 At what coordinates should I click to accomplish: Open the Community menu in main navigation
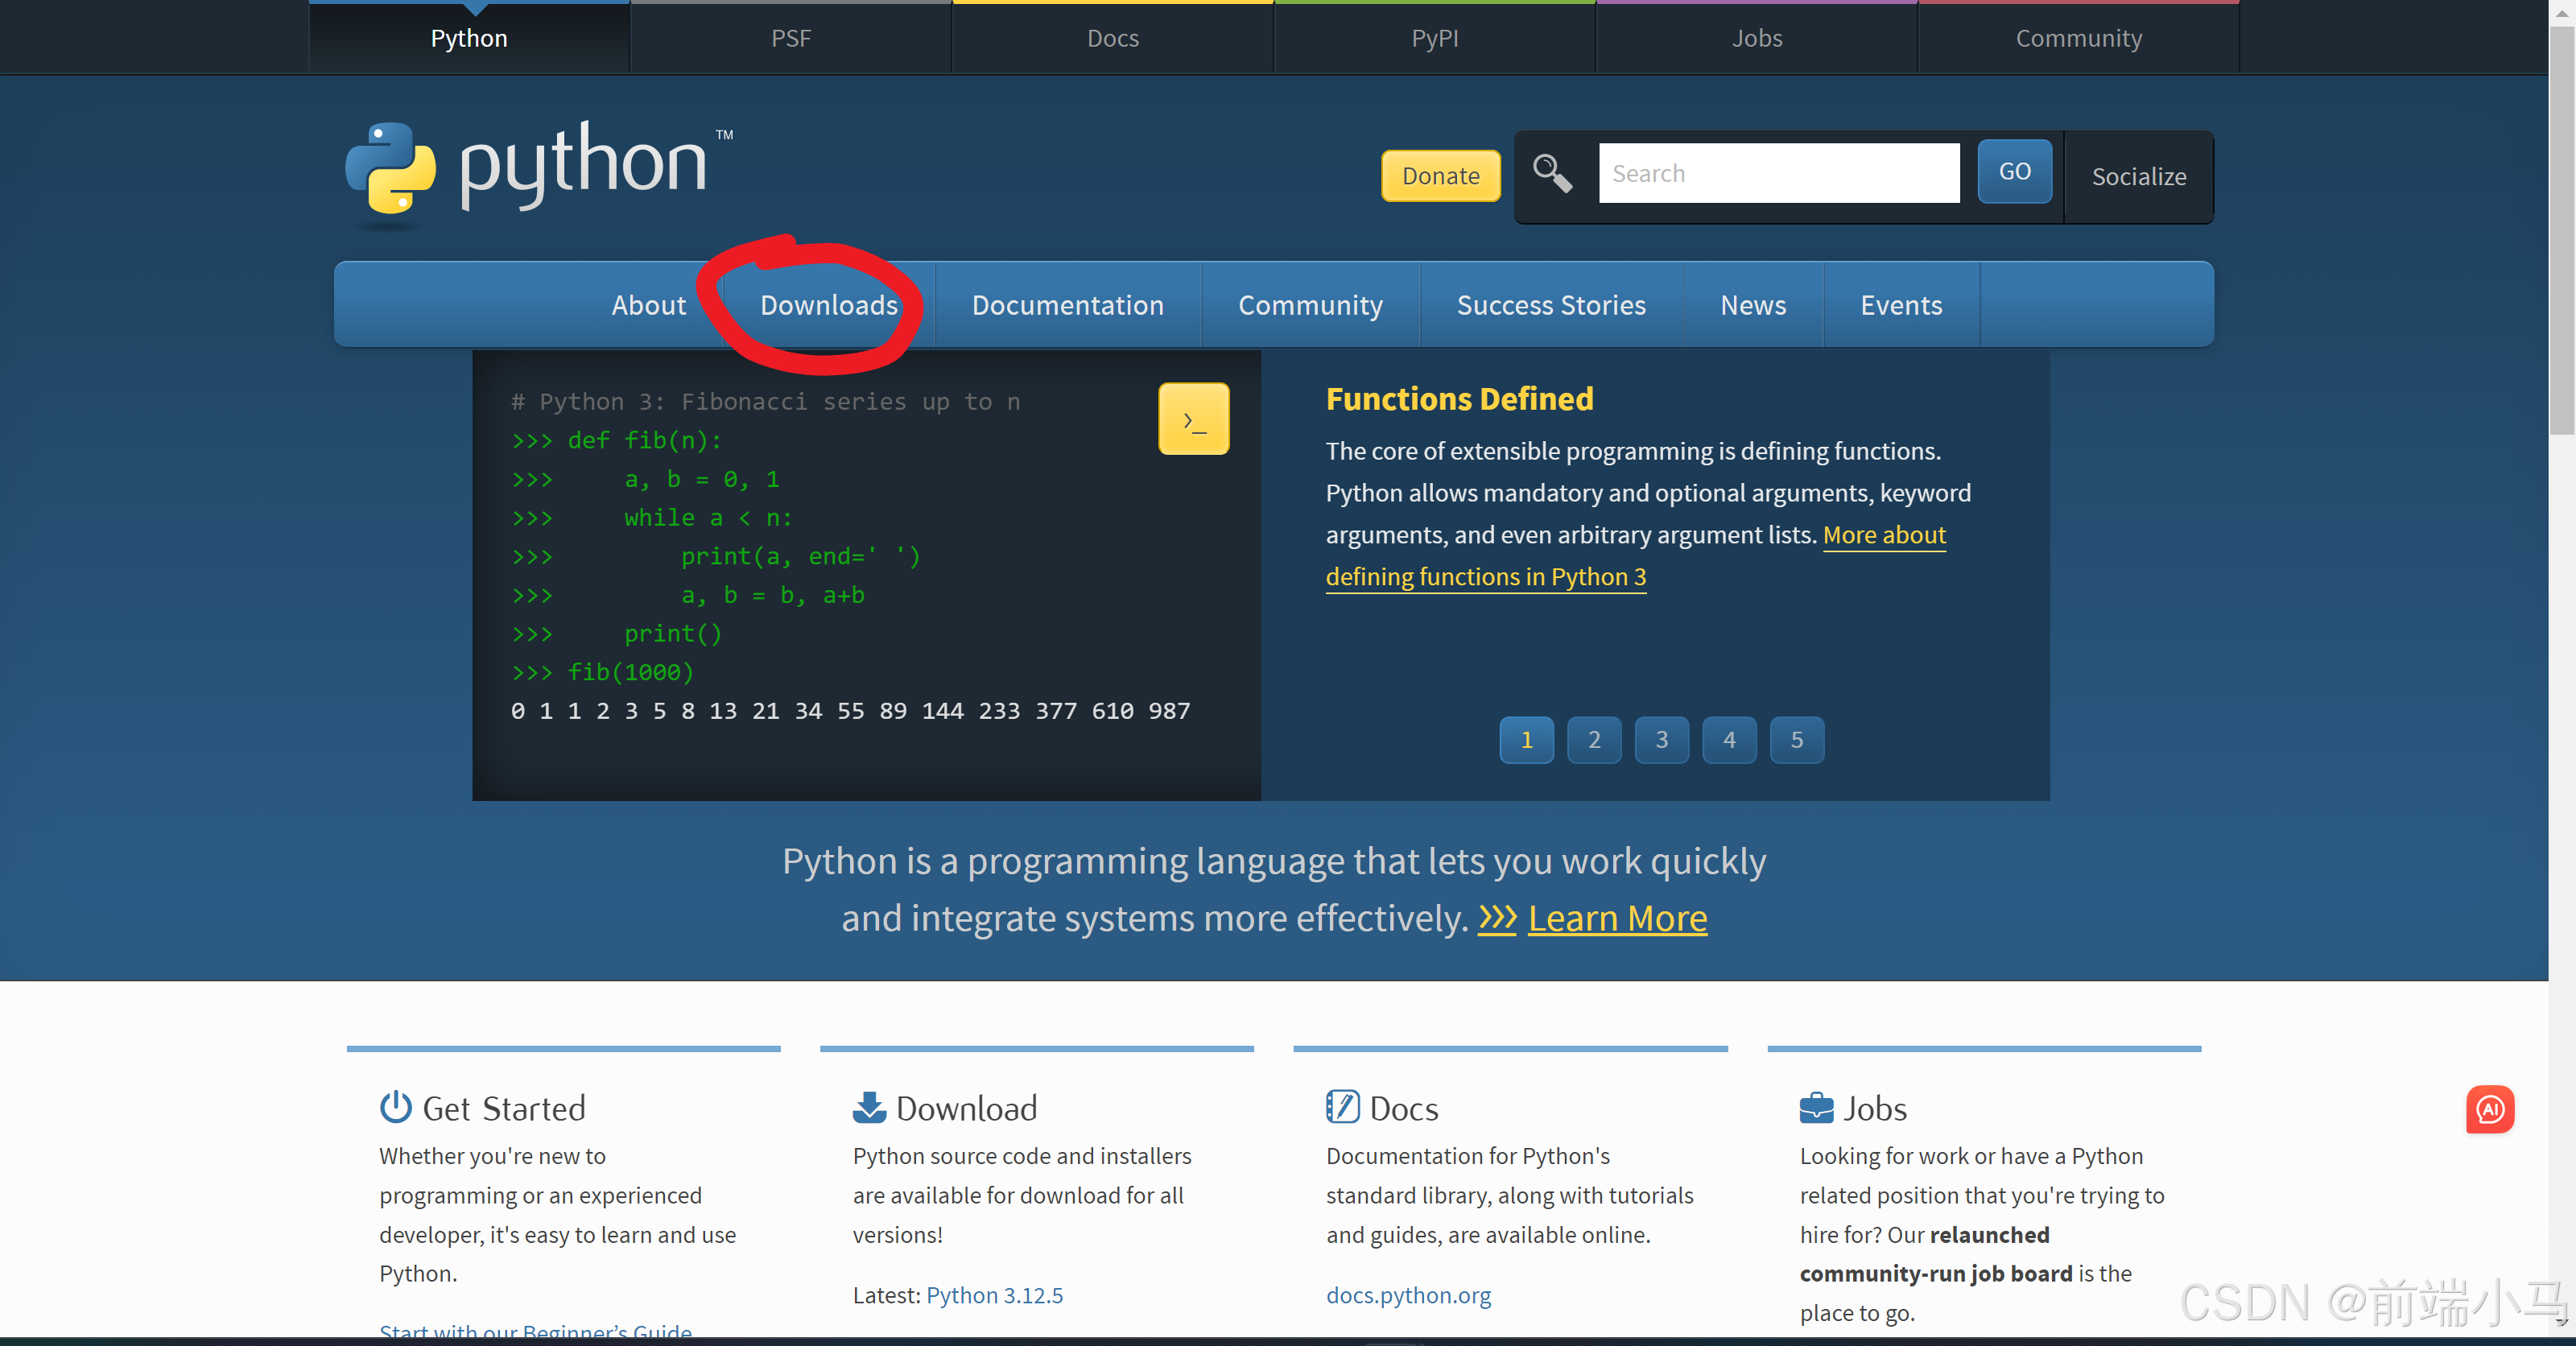point(1310,305)
